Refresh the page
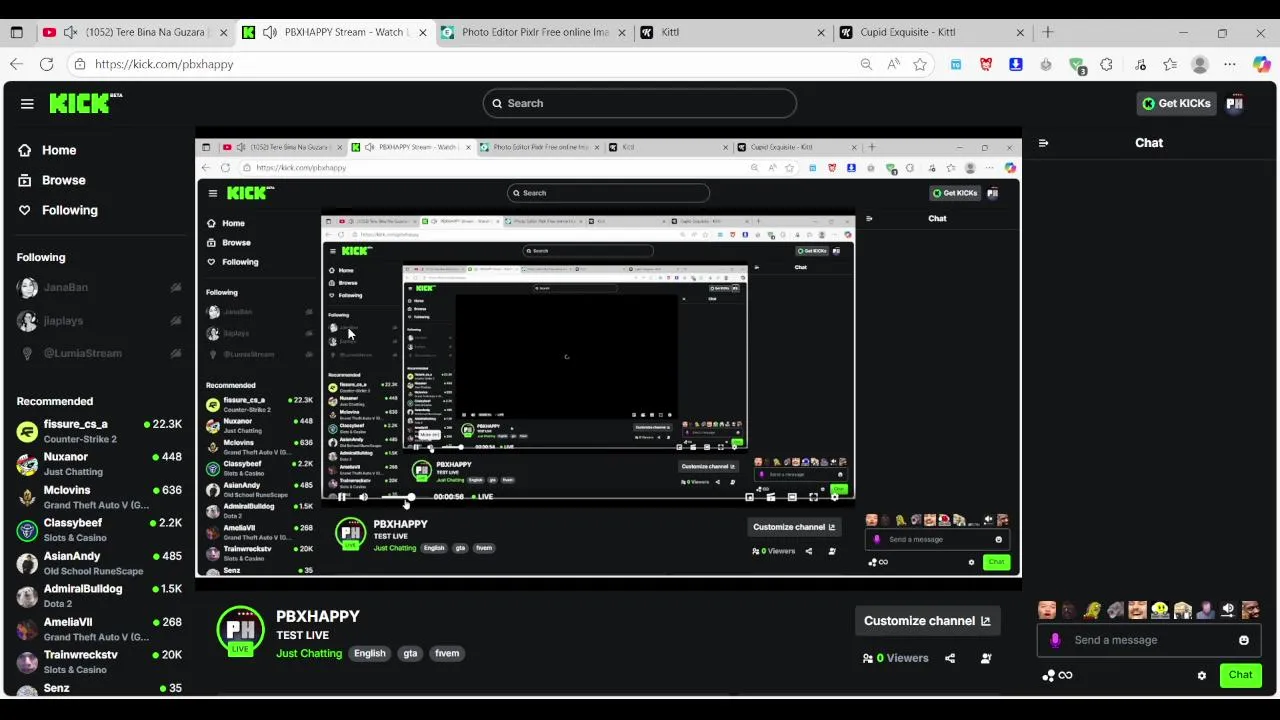The image size is (1280, 720). [x=46, y=64]
